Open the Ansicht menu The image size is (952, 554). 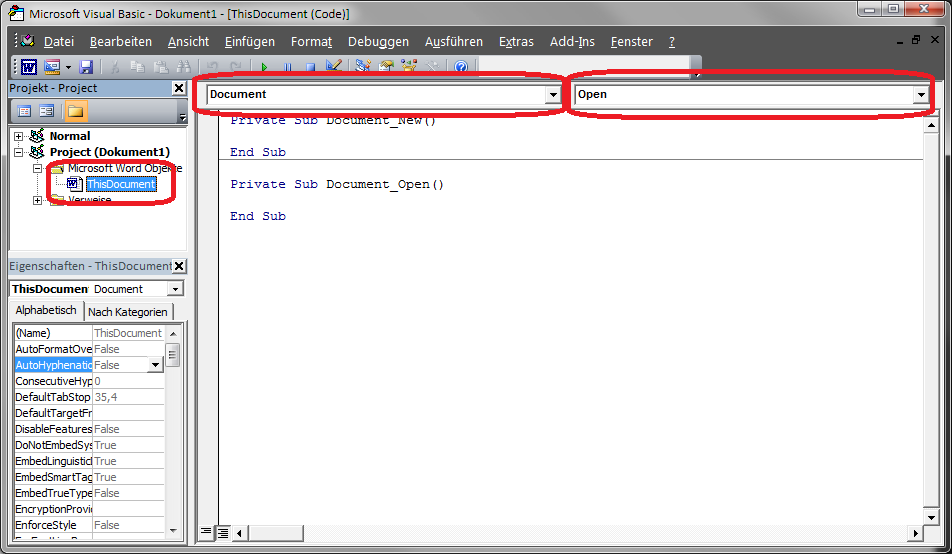188,41
